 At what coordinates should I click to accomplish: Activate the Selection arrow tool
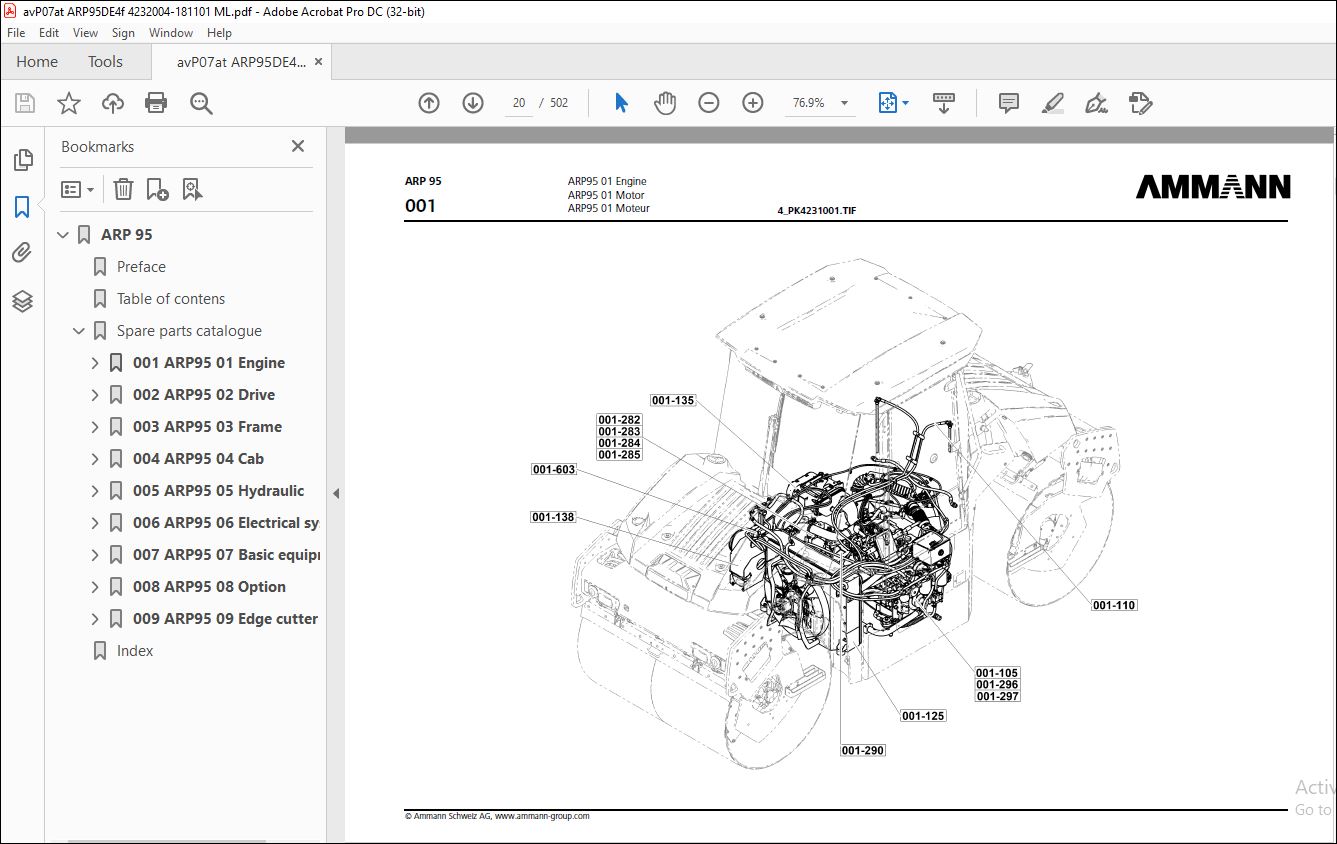(x=621, y=103)
